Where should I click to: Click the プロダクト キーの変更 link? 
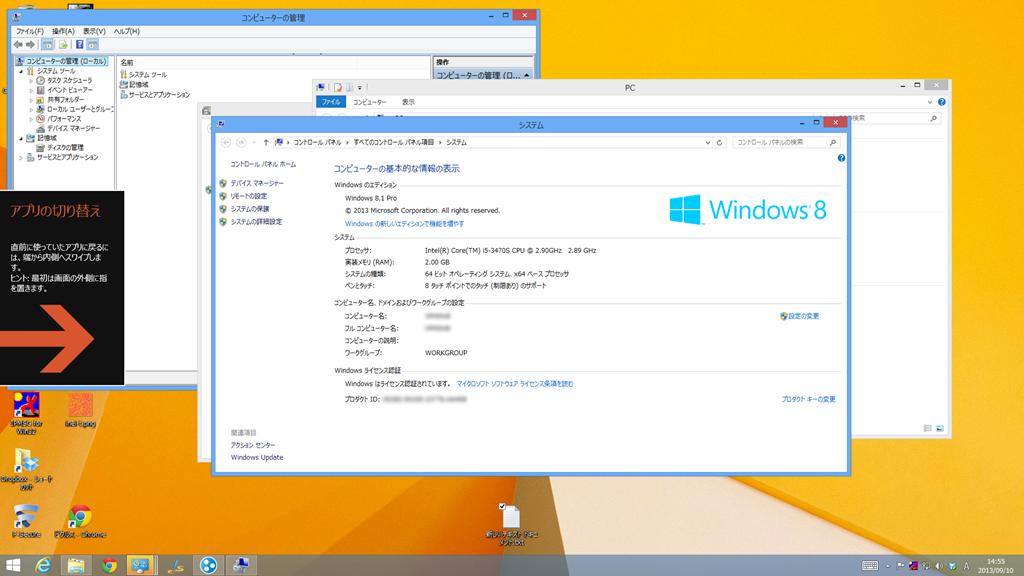coord(808,399)
